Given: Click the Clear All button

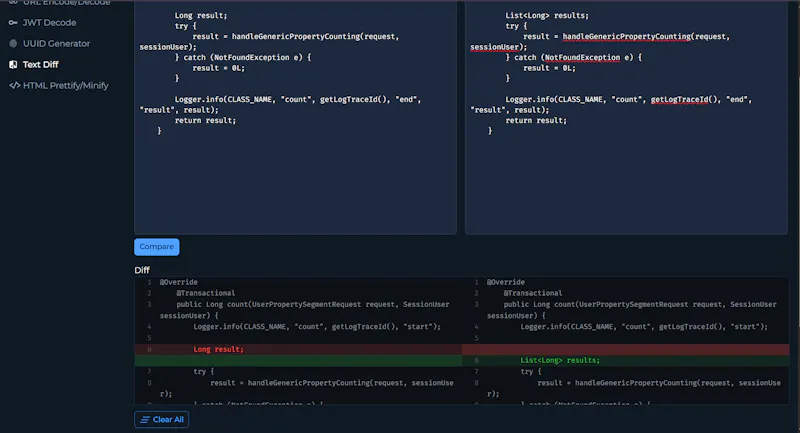Looking at the screenshot, I should click(x=161, y=420).
